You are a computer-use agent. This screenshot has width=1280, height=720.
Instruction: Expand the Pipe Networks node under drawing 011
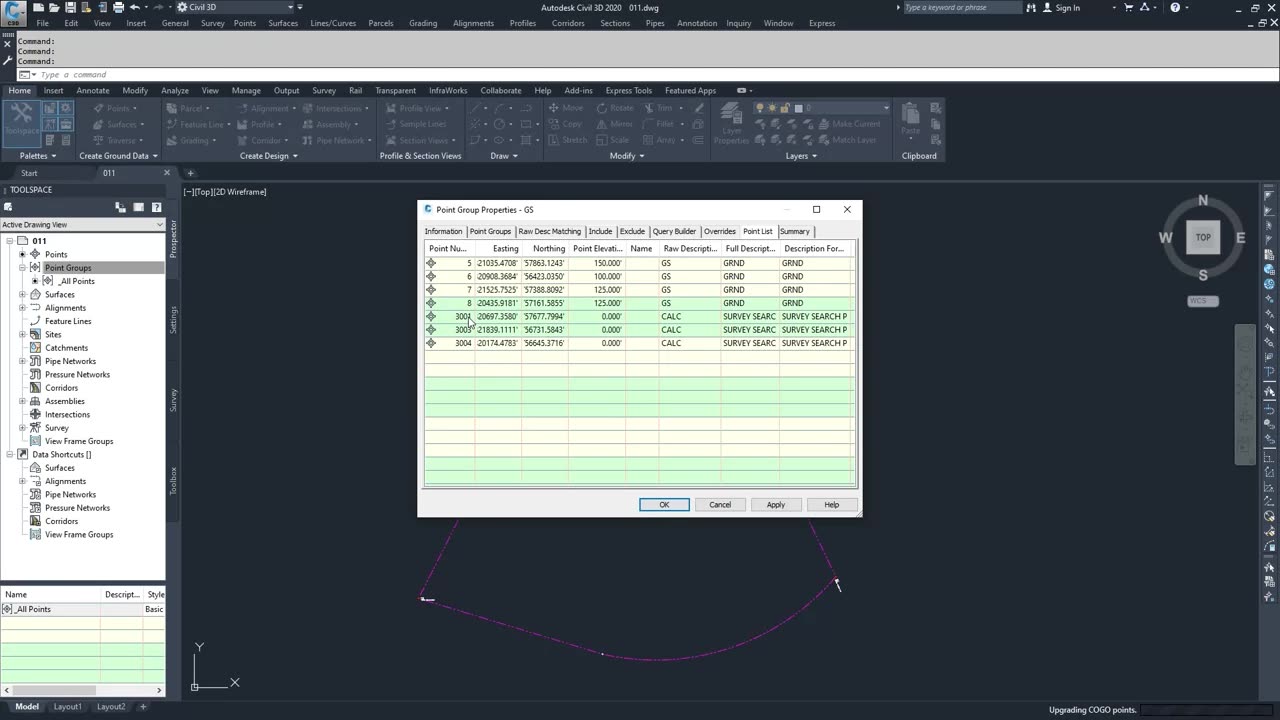[22, 361]
